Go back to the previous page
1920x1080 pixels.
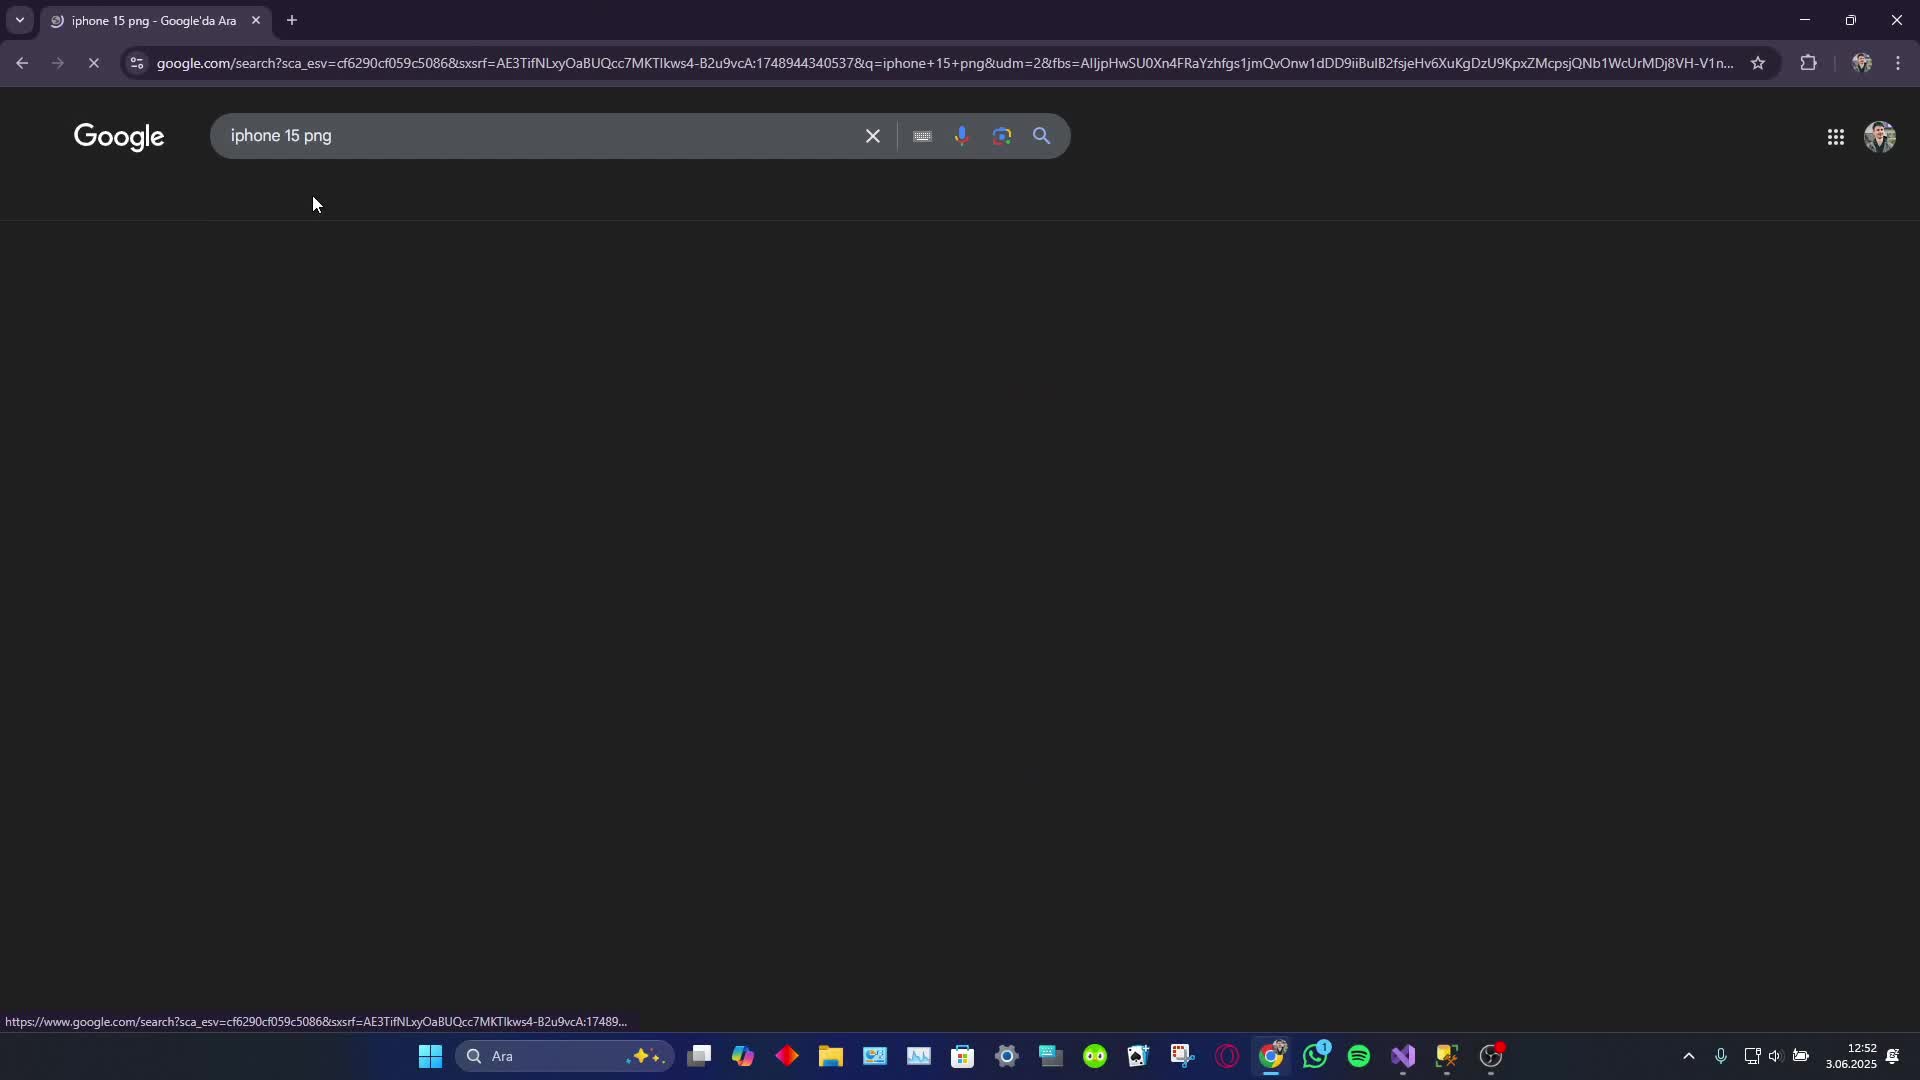(x=22, y=63)
